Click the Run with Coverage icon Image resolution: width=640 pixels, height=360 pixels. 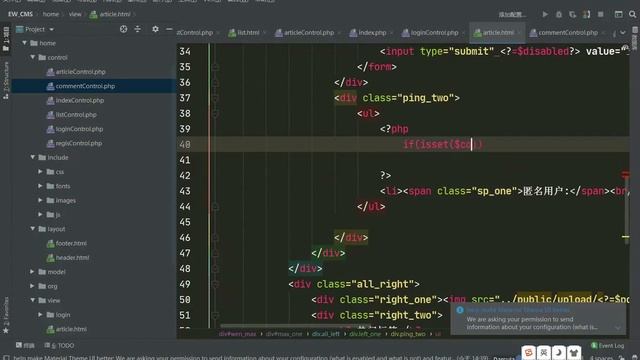click(573, 14)
